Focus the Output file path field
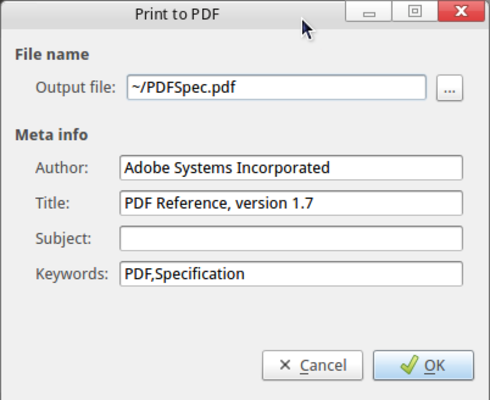The width and height of the screenshot is (490, 400). click(x=276, y=87)
